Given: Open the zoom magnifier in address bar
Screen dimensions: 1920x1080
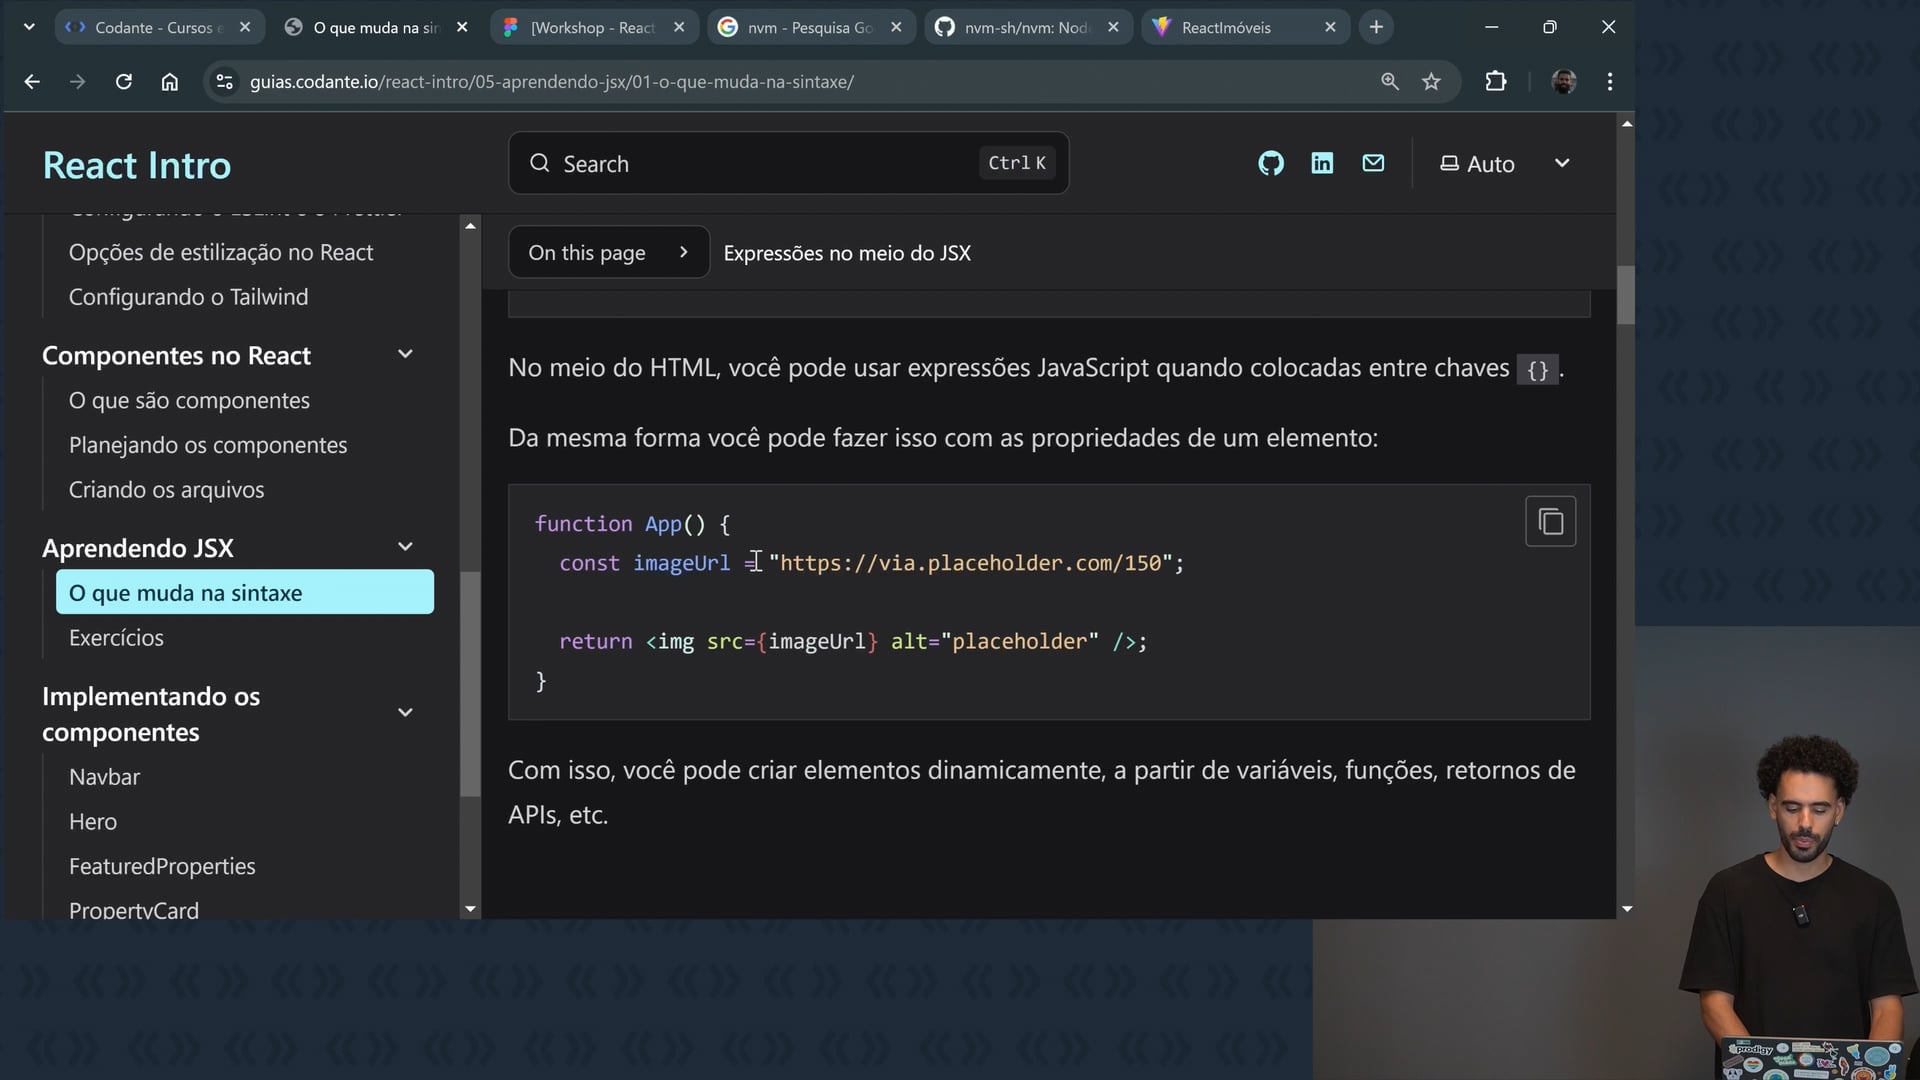Looking at the screenshot, I should (1389, 82).
